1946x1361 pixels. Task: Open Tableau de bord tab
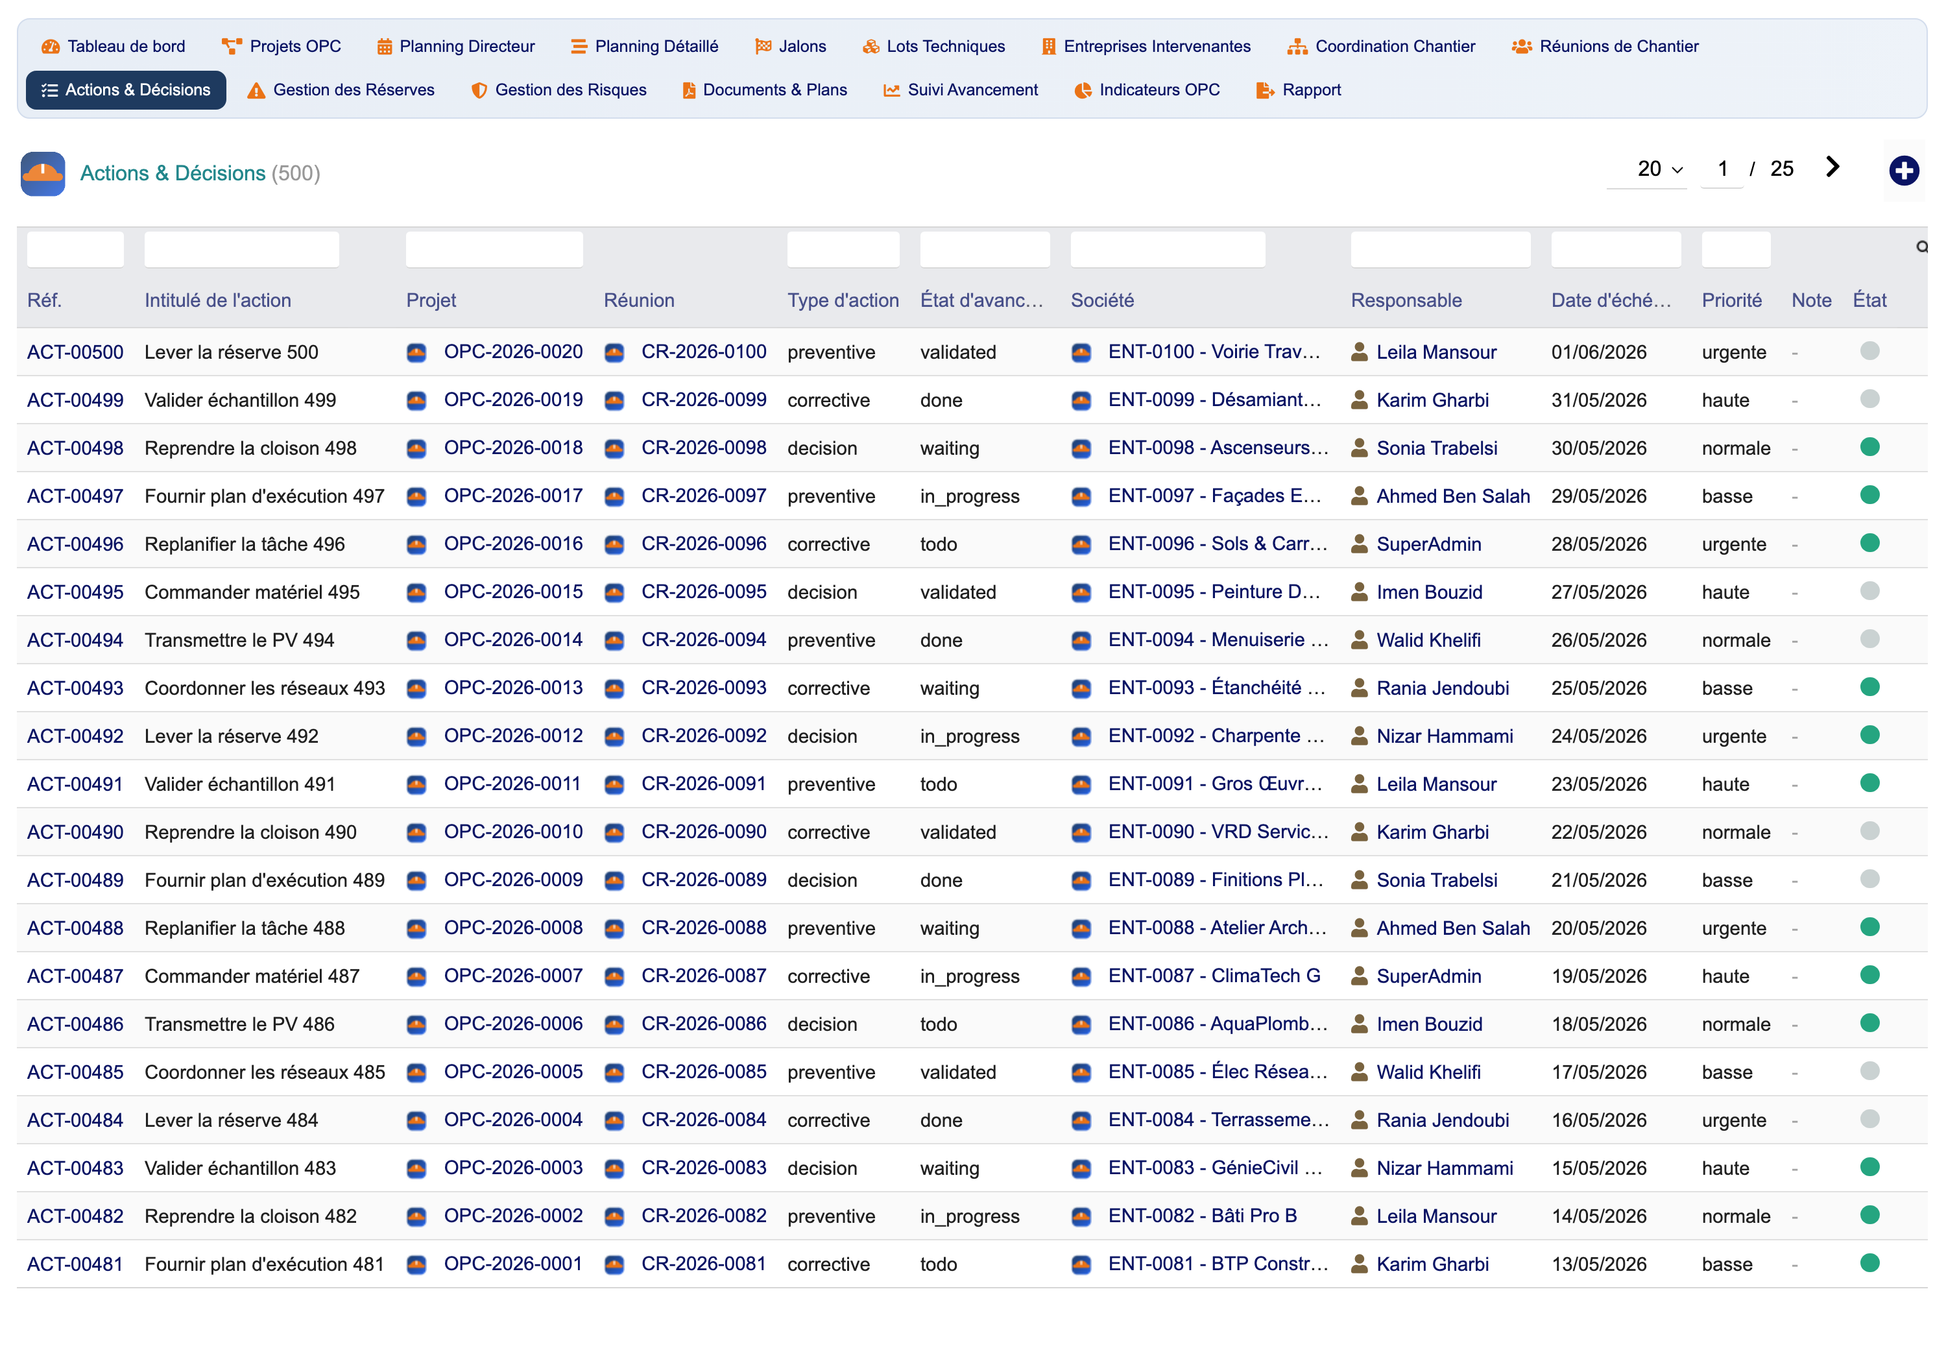point(113,46)
